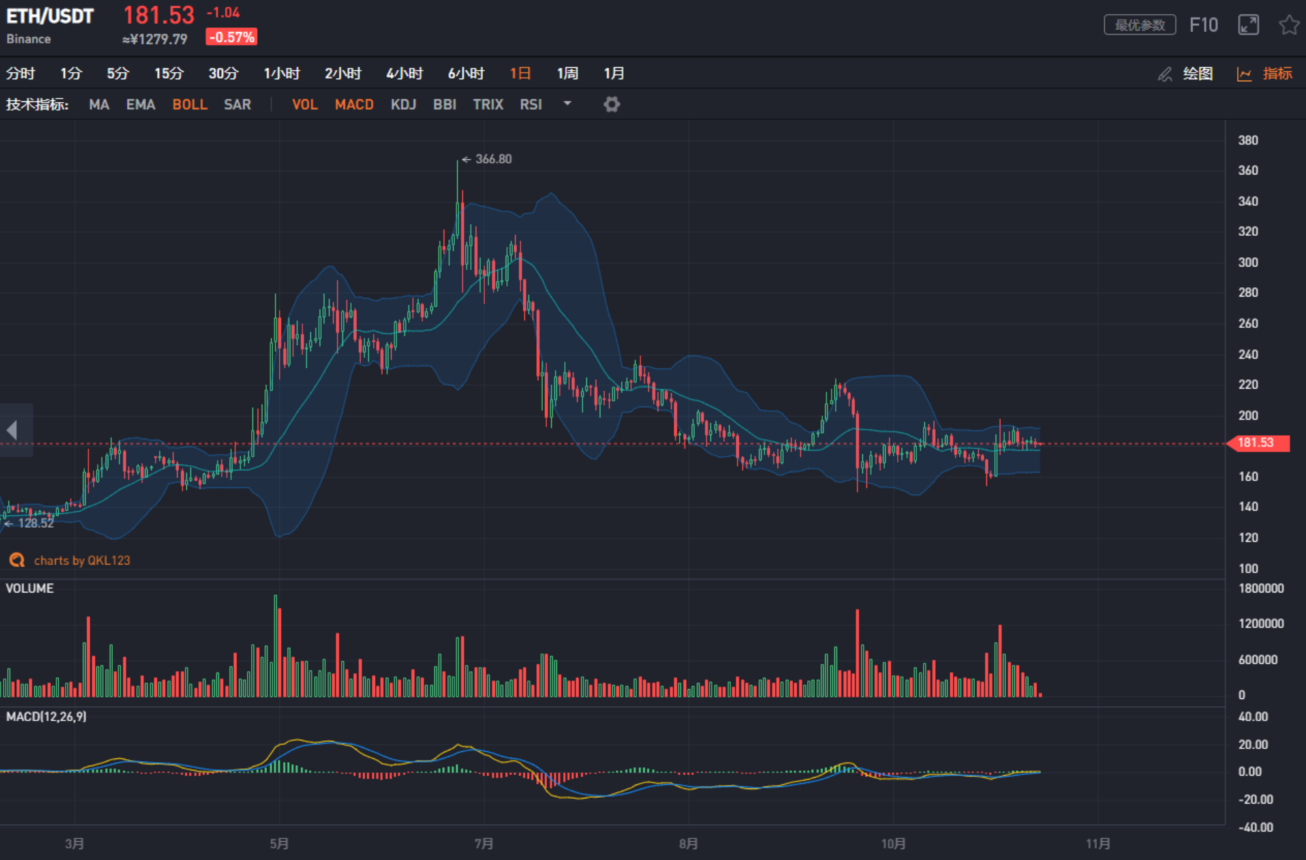Click the QKL123 logo icon

tap(17, 560)
